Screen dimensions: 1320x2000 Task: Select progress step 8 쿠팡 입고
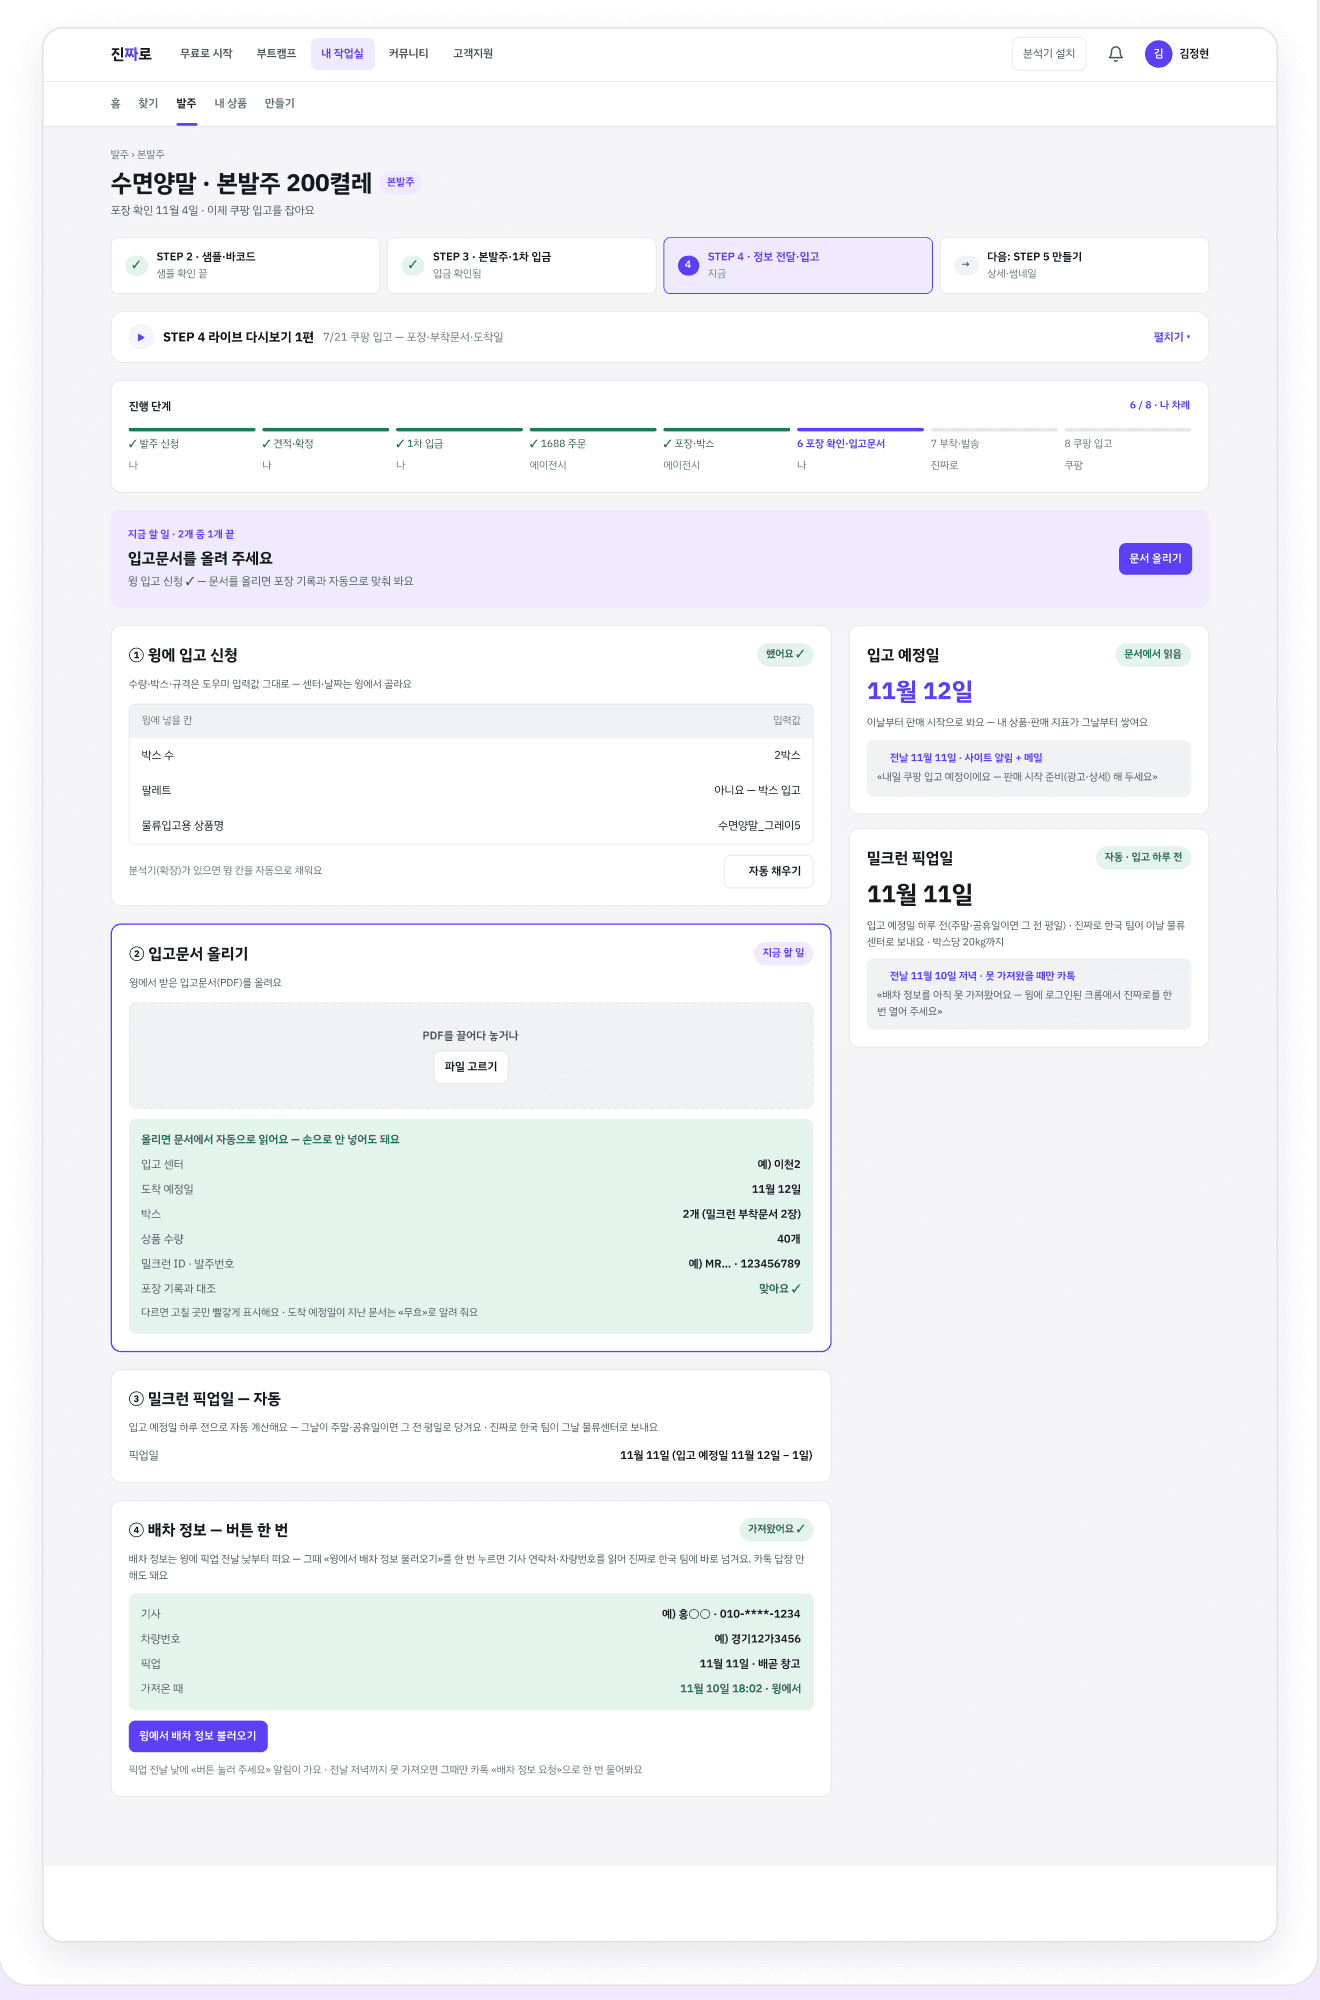pyautogui.click(x=1127, y=449)
